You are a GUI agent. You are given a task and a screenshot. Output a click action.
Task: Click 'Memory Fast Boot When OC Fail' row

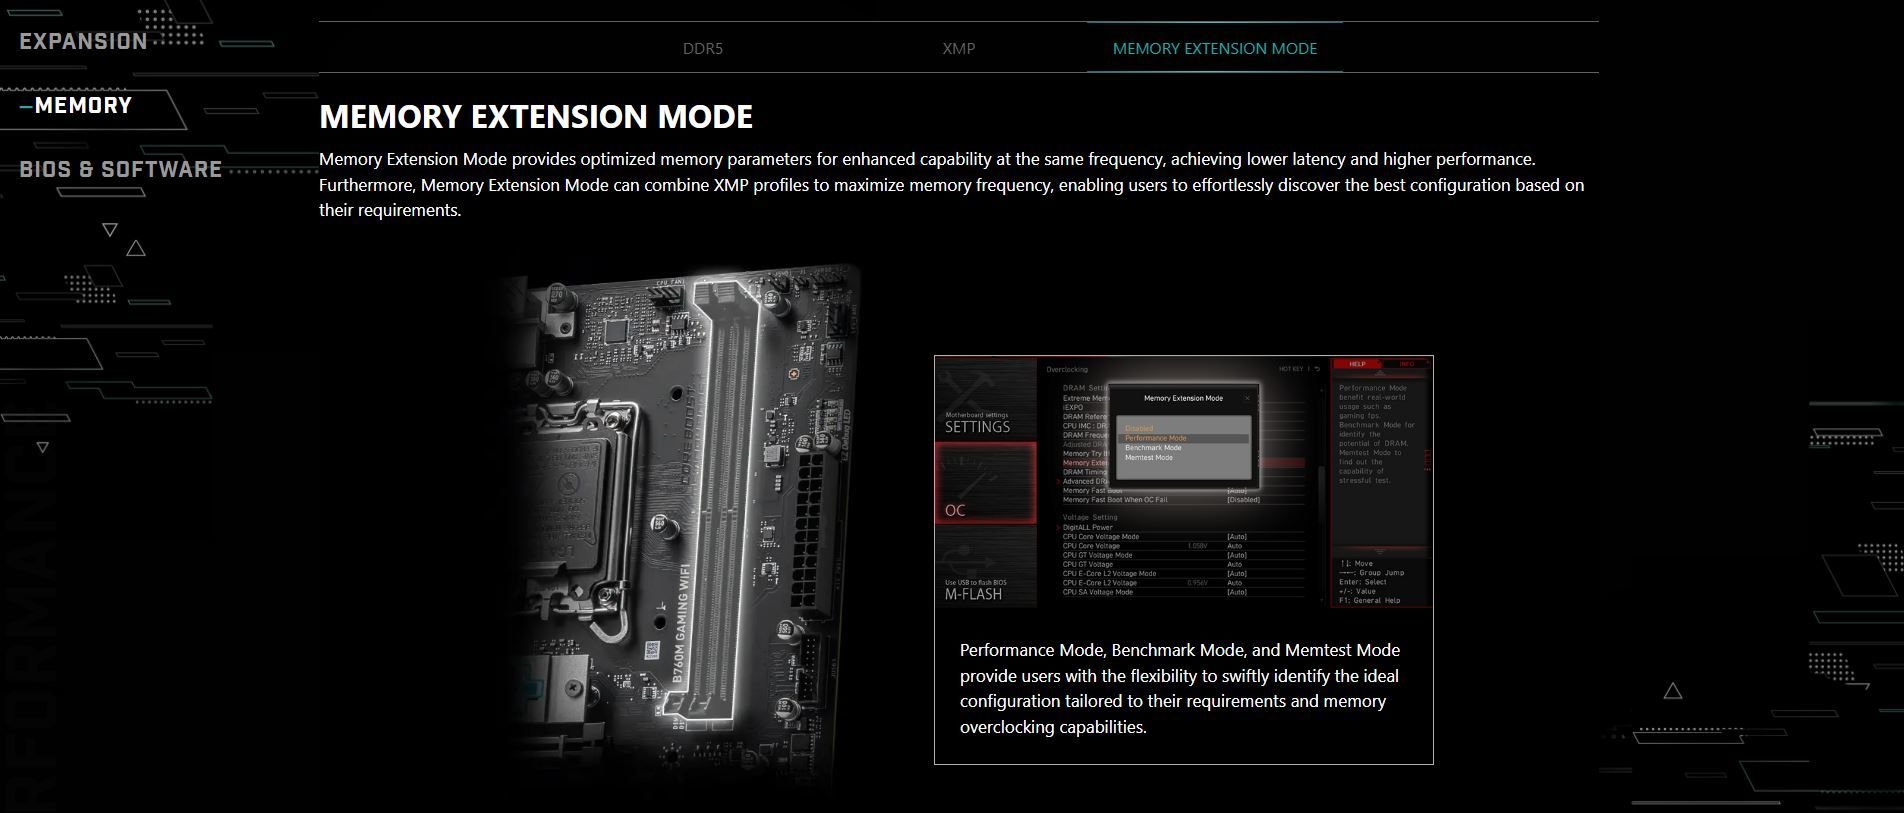click(1183, 500)
